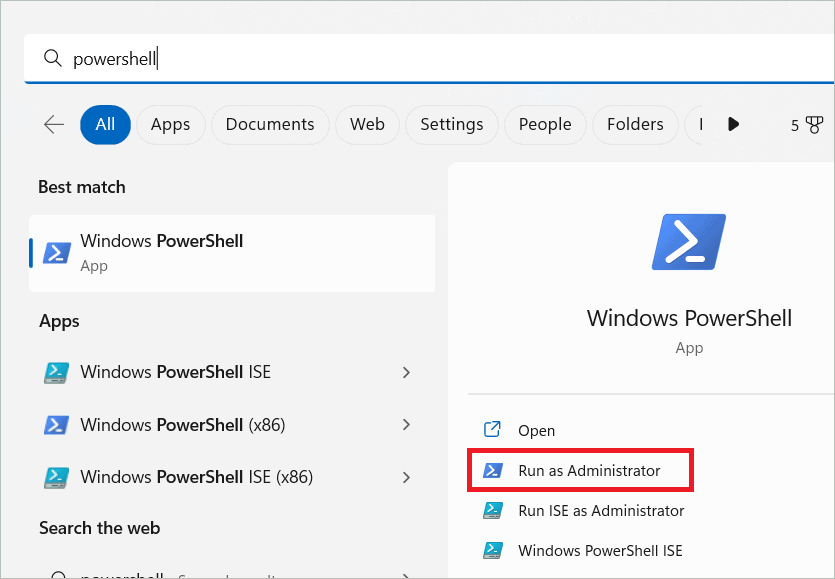Viewport: 835px width, 579px height.
Task: Click the Windows PowerShell (x86) app icon
Action: point(56,425)
